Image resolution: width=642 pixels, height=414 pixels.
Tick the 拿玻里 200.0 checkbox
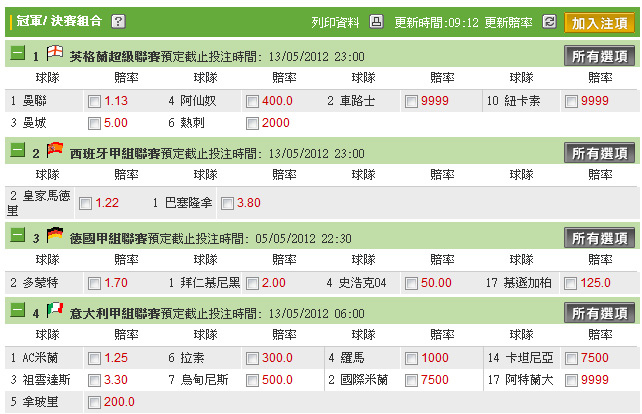(94, 403)
